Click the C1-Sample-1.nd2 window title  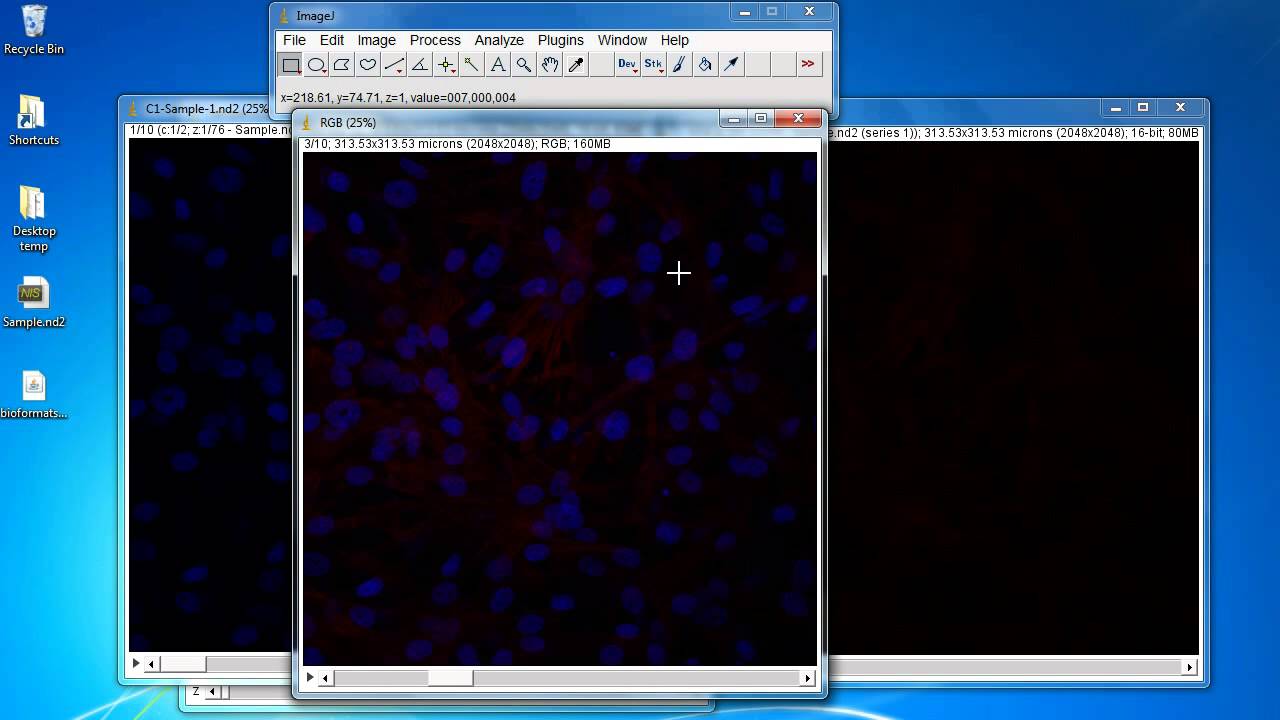207,108
